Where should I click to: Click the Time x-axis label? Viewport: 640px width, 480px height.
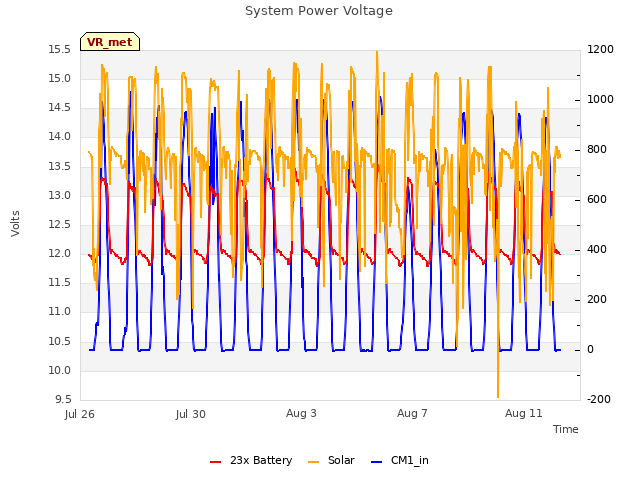[566, 429]
